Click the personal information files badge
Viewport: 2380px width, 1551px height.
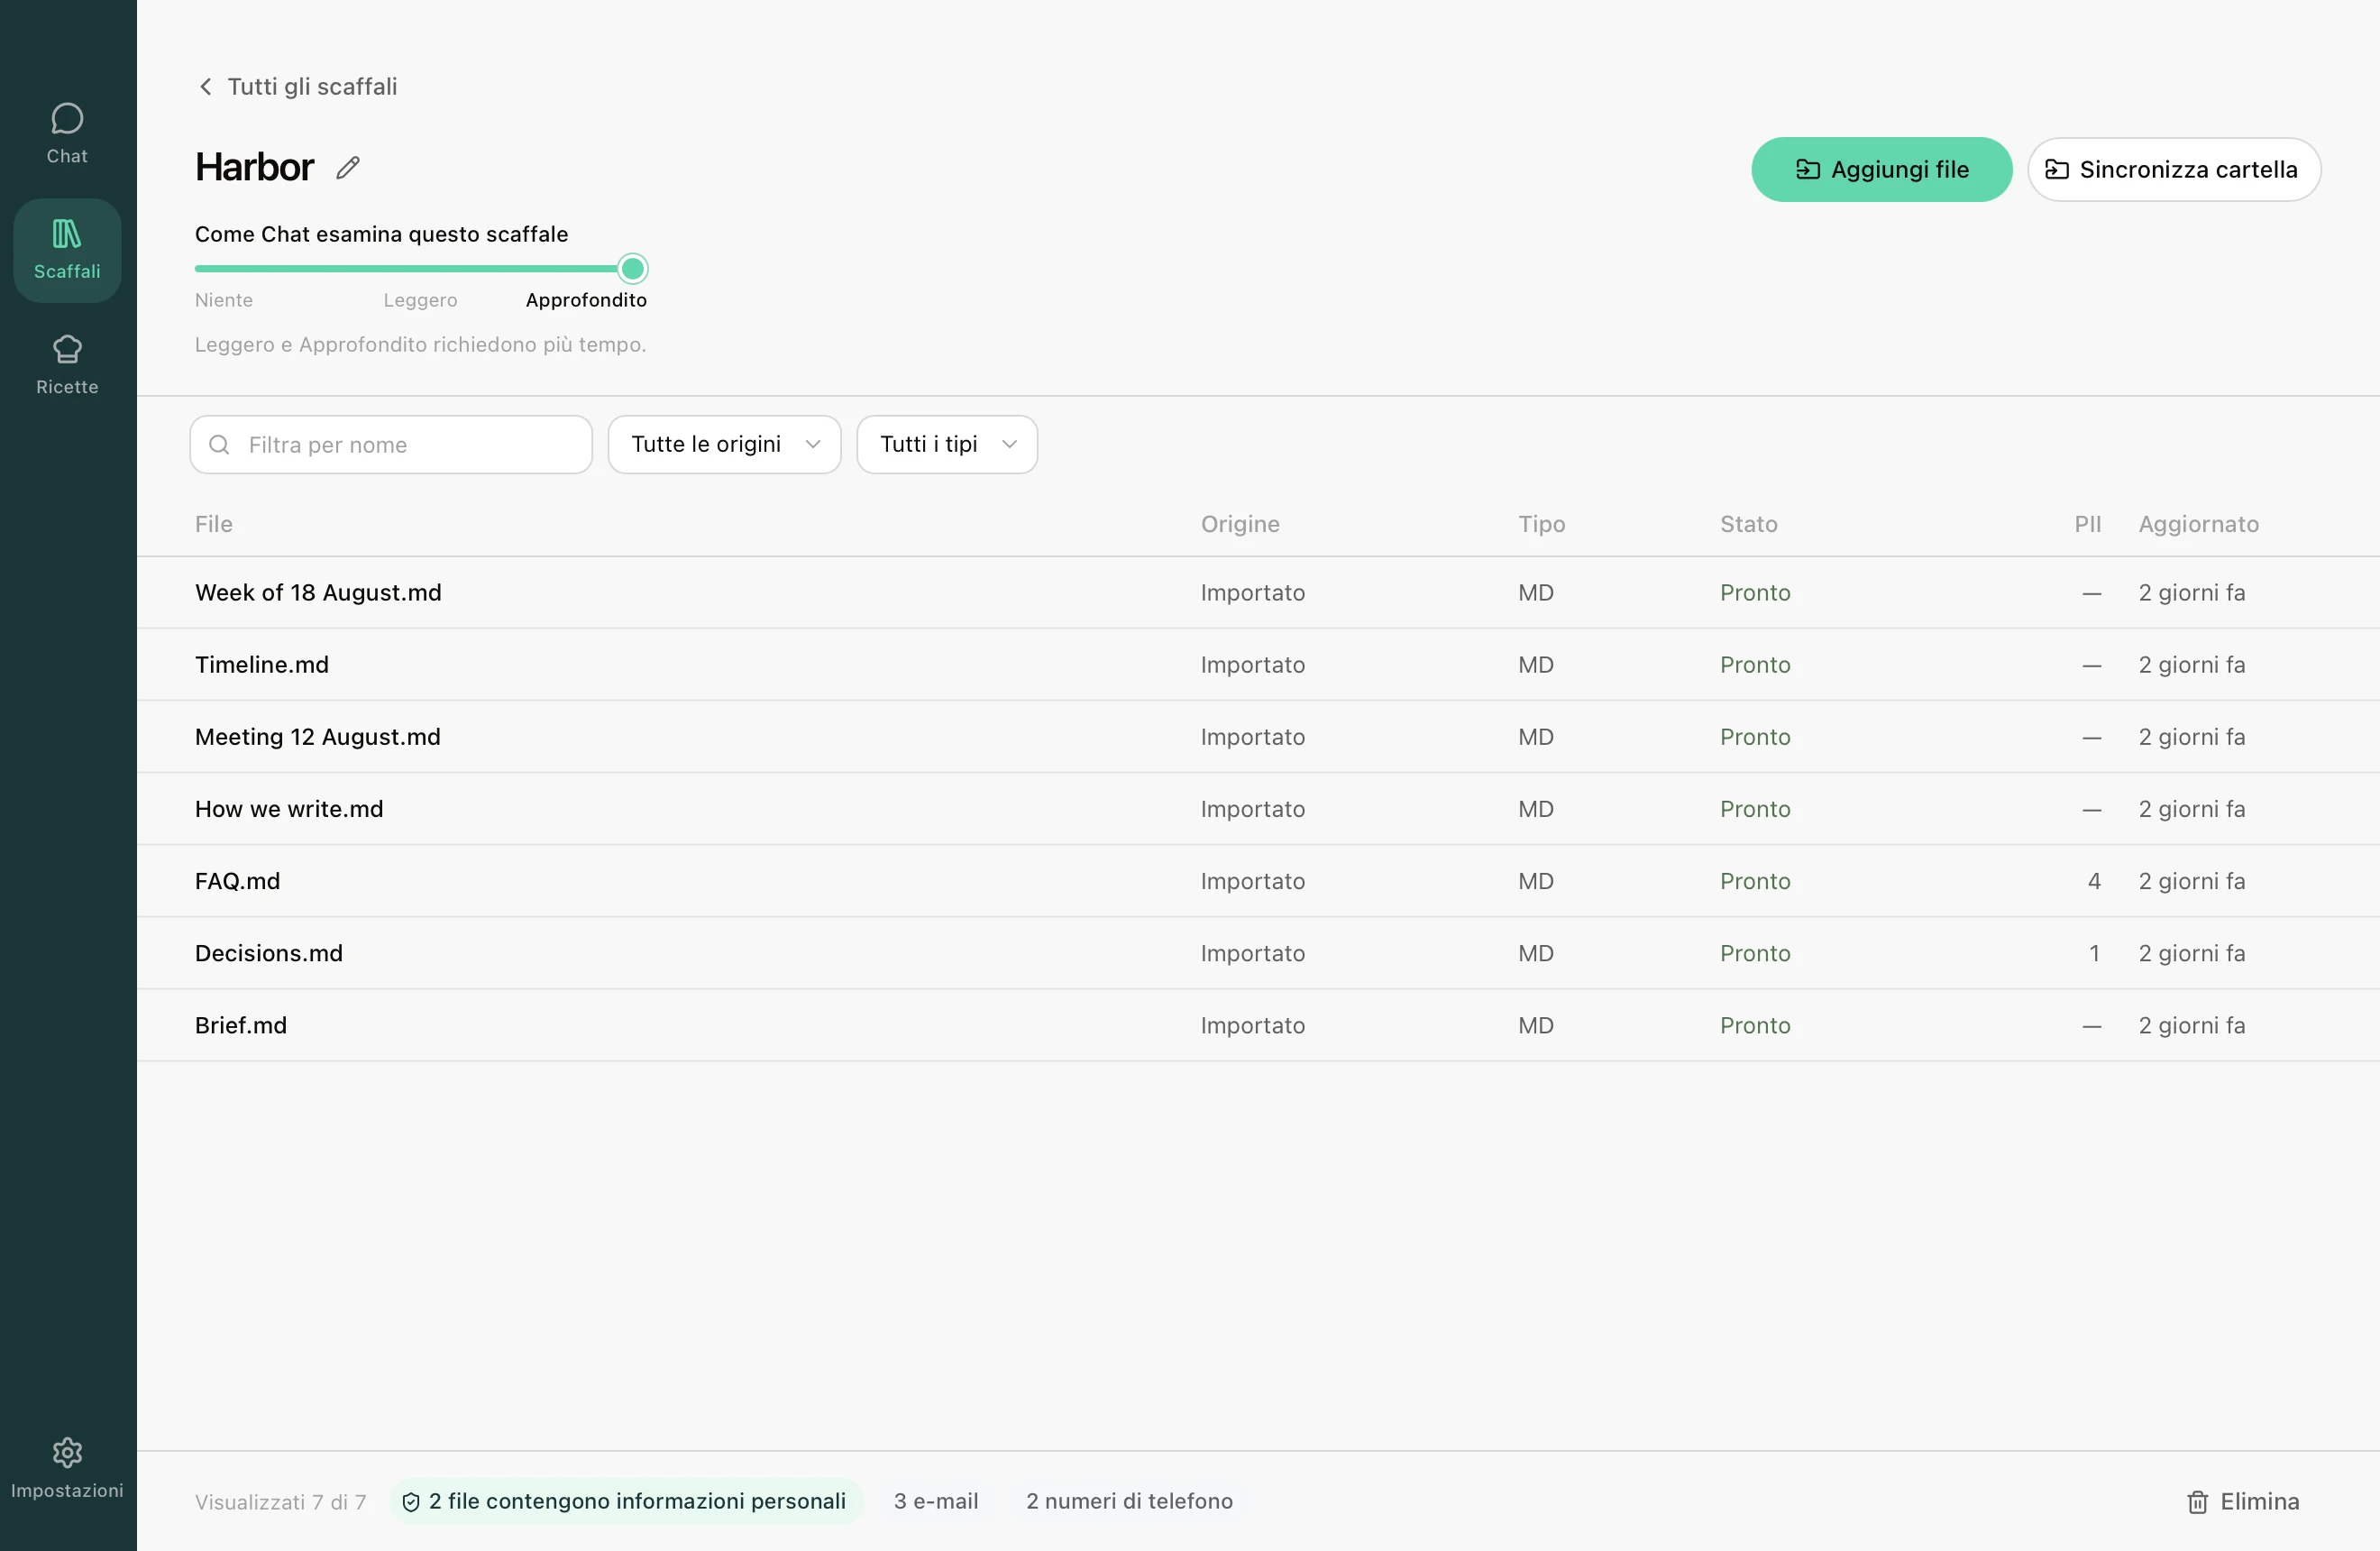pyautogui.click(x=625, y=1501)
